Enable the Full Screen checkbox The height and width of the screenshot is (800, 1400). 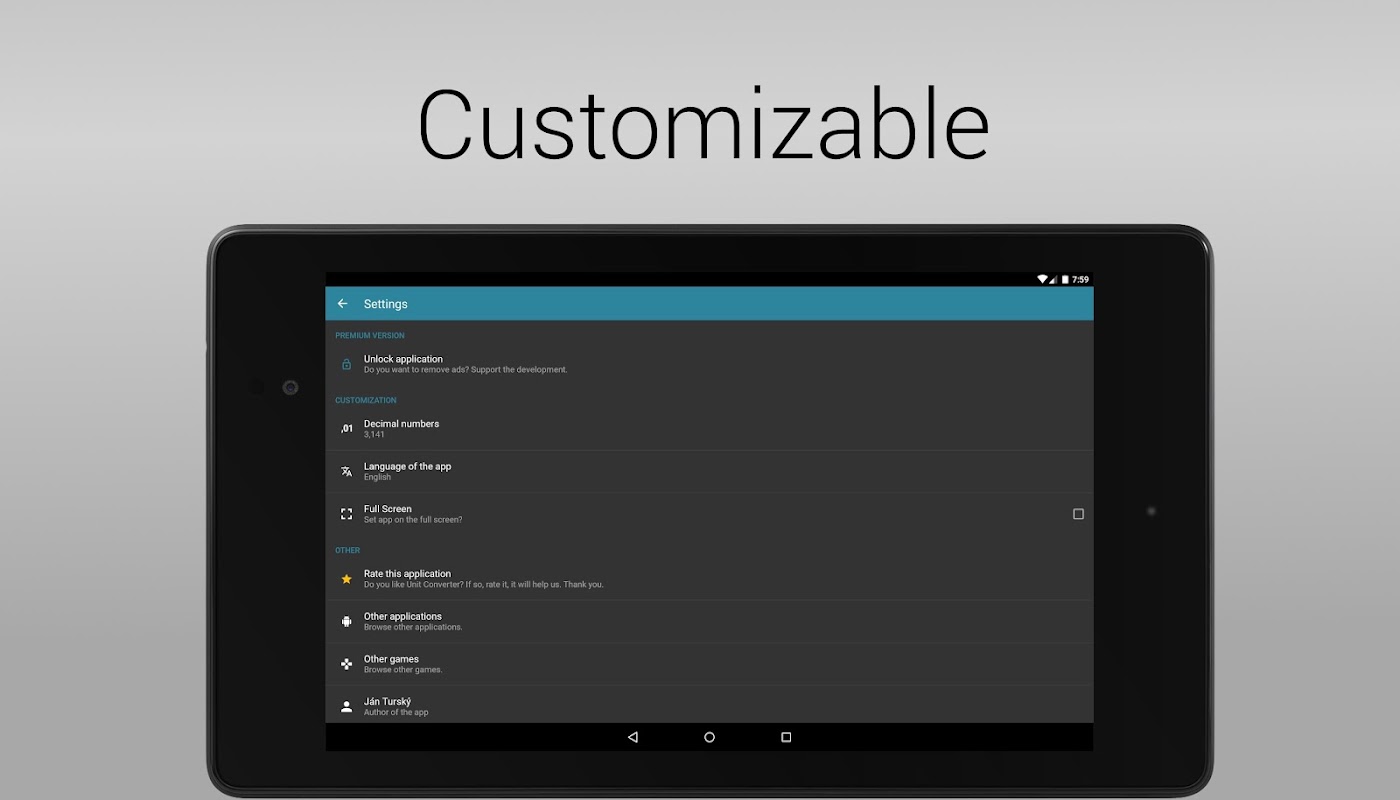[x=1078, y=514]
